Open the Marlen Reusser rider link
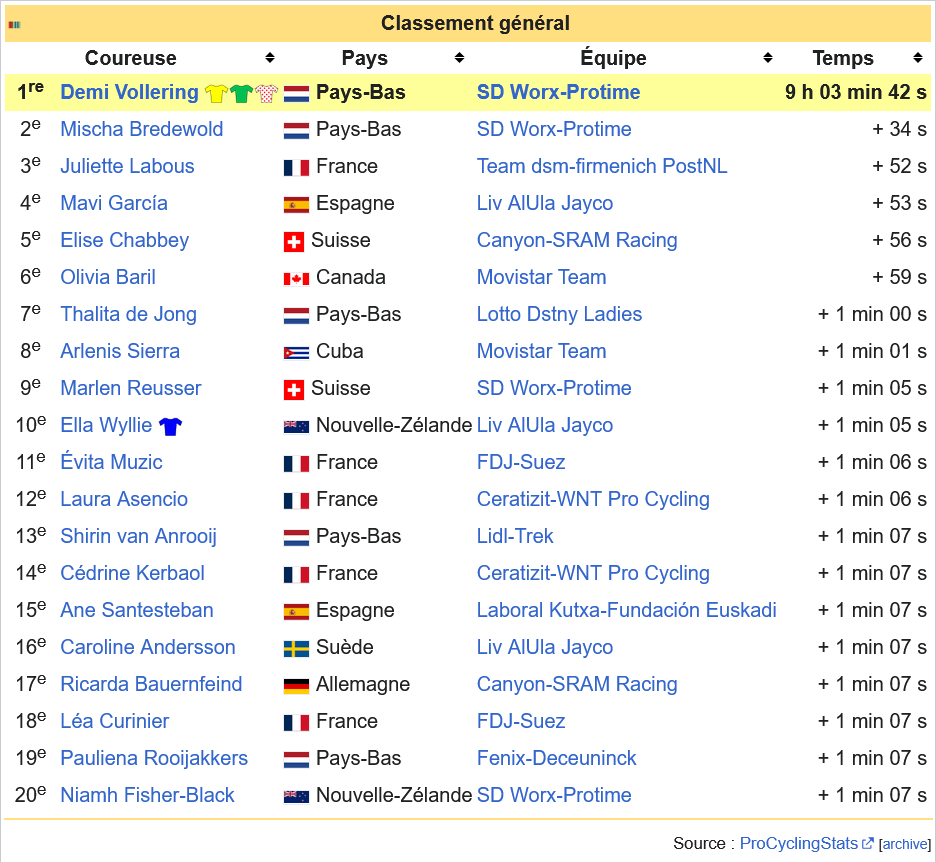 point(131,388)
